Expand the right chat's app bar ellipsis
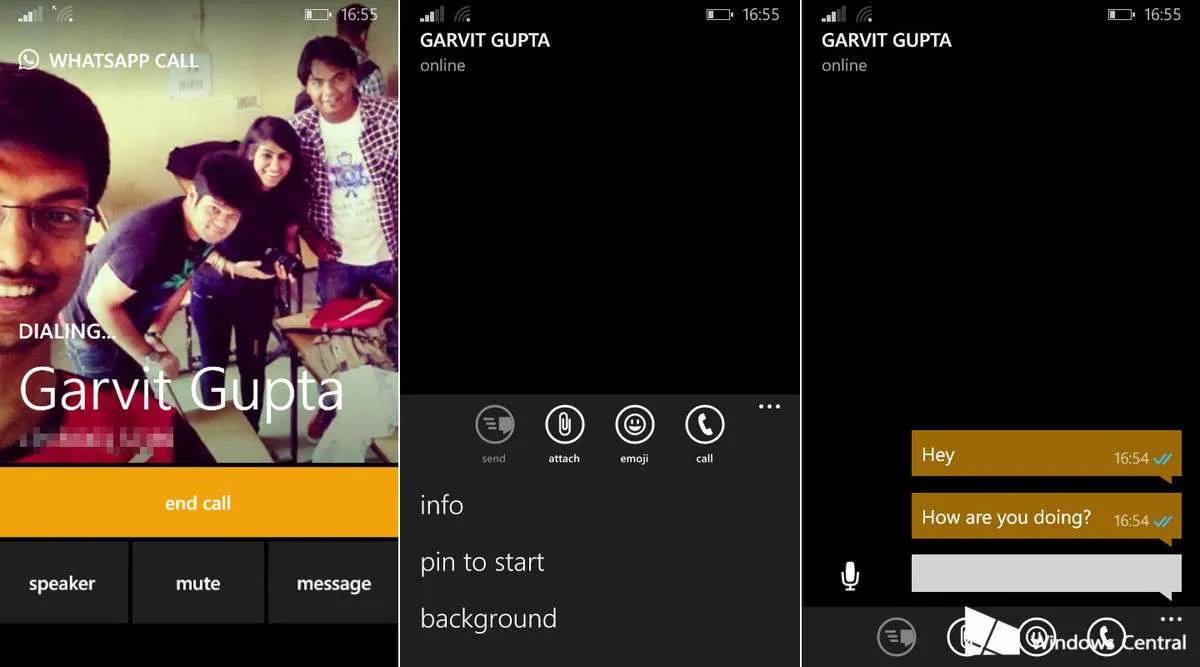The width and height of the screenshot is (1200, 667). tap(1170, 620)
